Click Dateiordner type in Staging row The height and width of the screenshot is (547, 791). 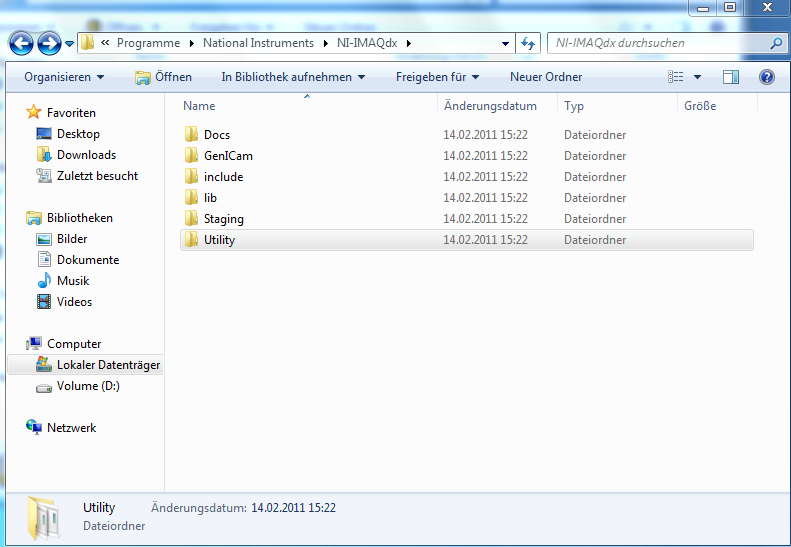(x=595, y=219)
